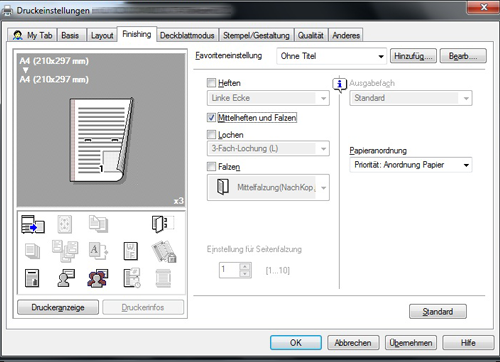Viewport: 500px width, 362px height.
Task: Open the Stempel/Gestaltung tab
Action: [x=256, y=35]
